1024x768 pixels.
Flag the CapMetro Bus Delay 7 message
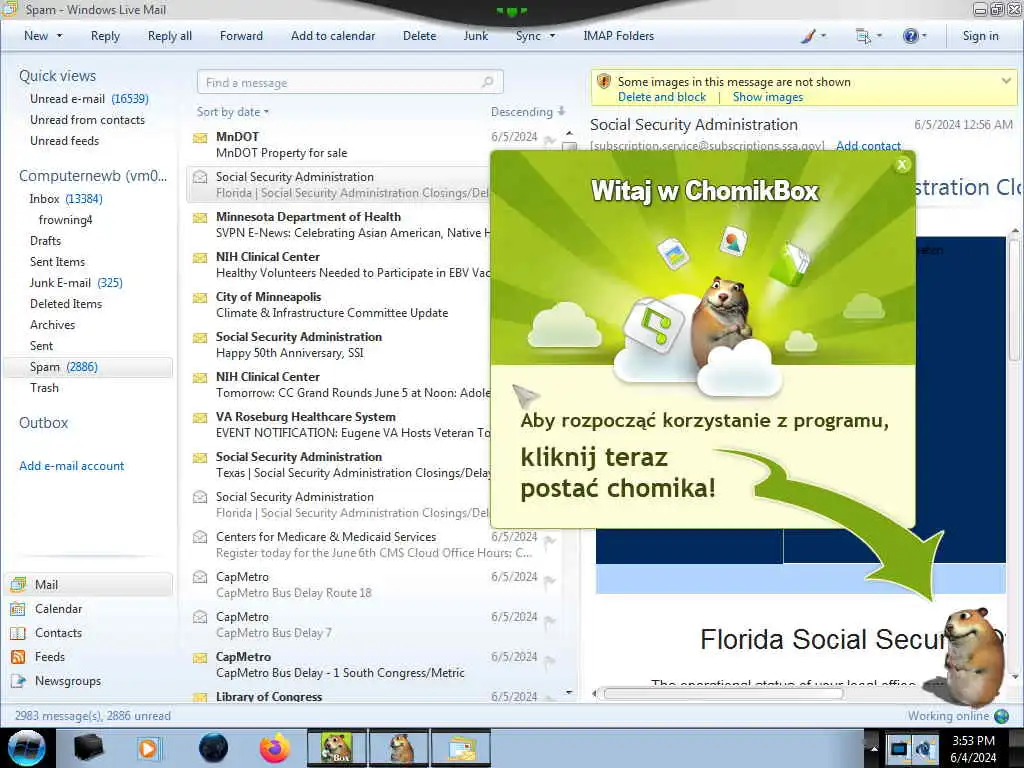pyautogui.click(x=549, y=623)
